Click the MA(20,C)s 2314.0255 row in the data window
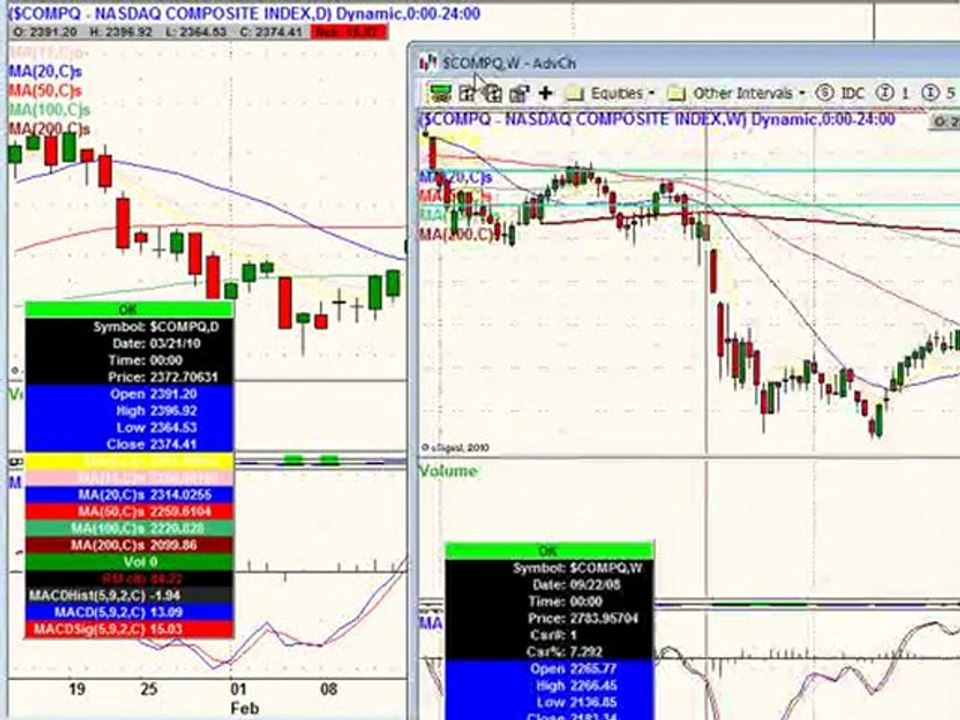This screenshot has height=720, width=960. click(x=129, y=494)
